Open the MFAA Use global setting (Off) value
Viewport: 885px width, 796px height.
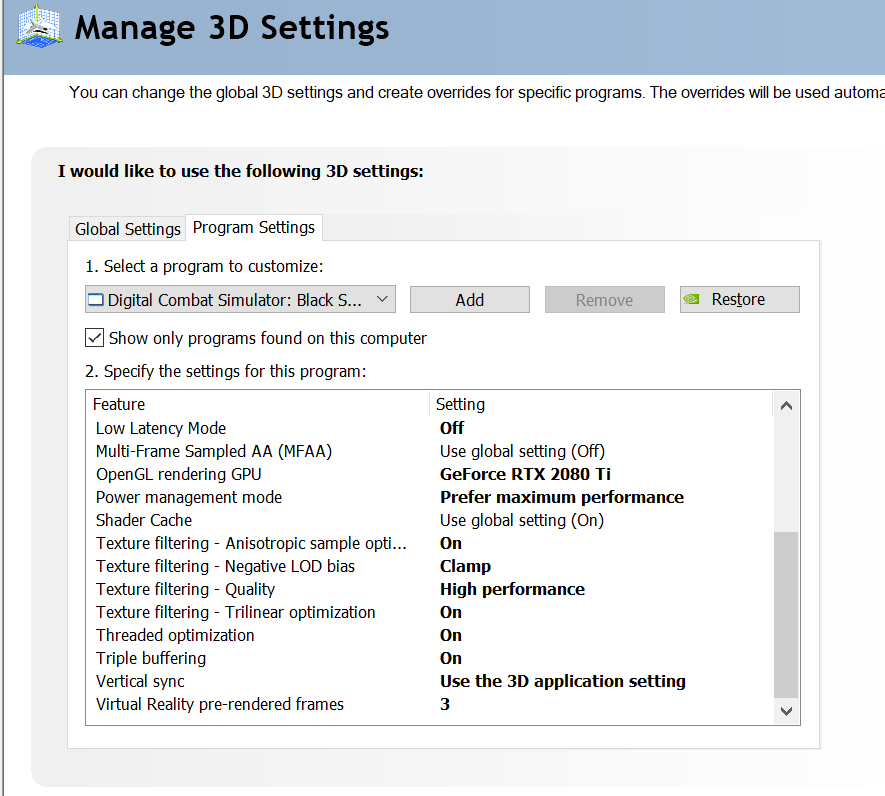tap(523, 452)
